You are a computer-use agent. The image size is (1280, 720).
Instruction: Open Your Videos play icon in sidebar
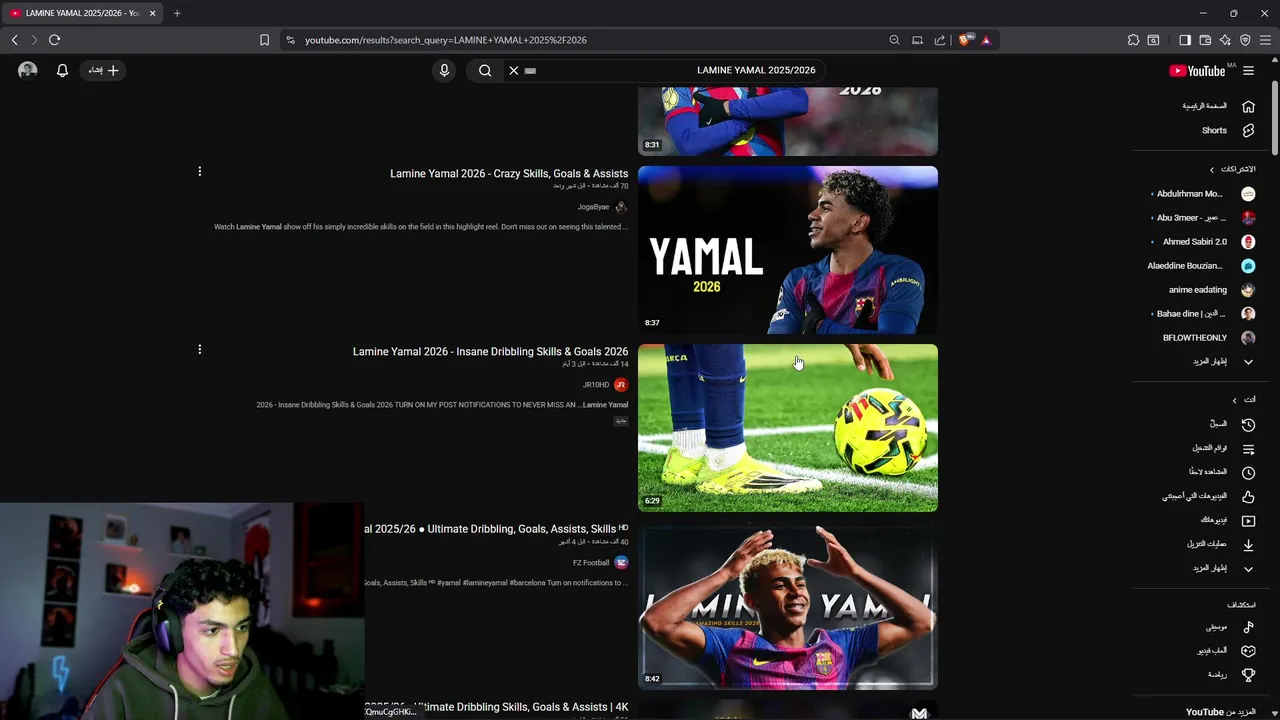1248,520
